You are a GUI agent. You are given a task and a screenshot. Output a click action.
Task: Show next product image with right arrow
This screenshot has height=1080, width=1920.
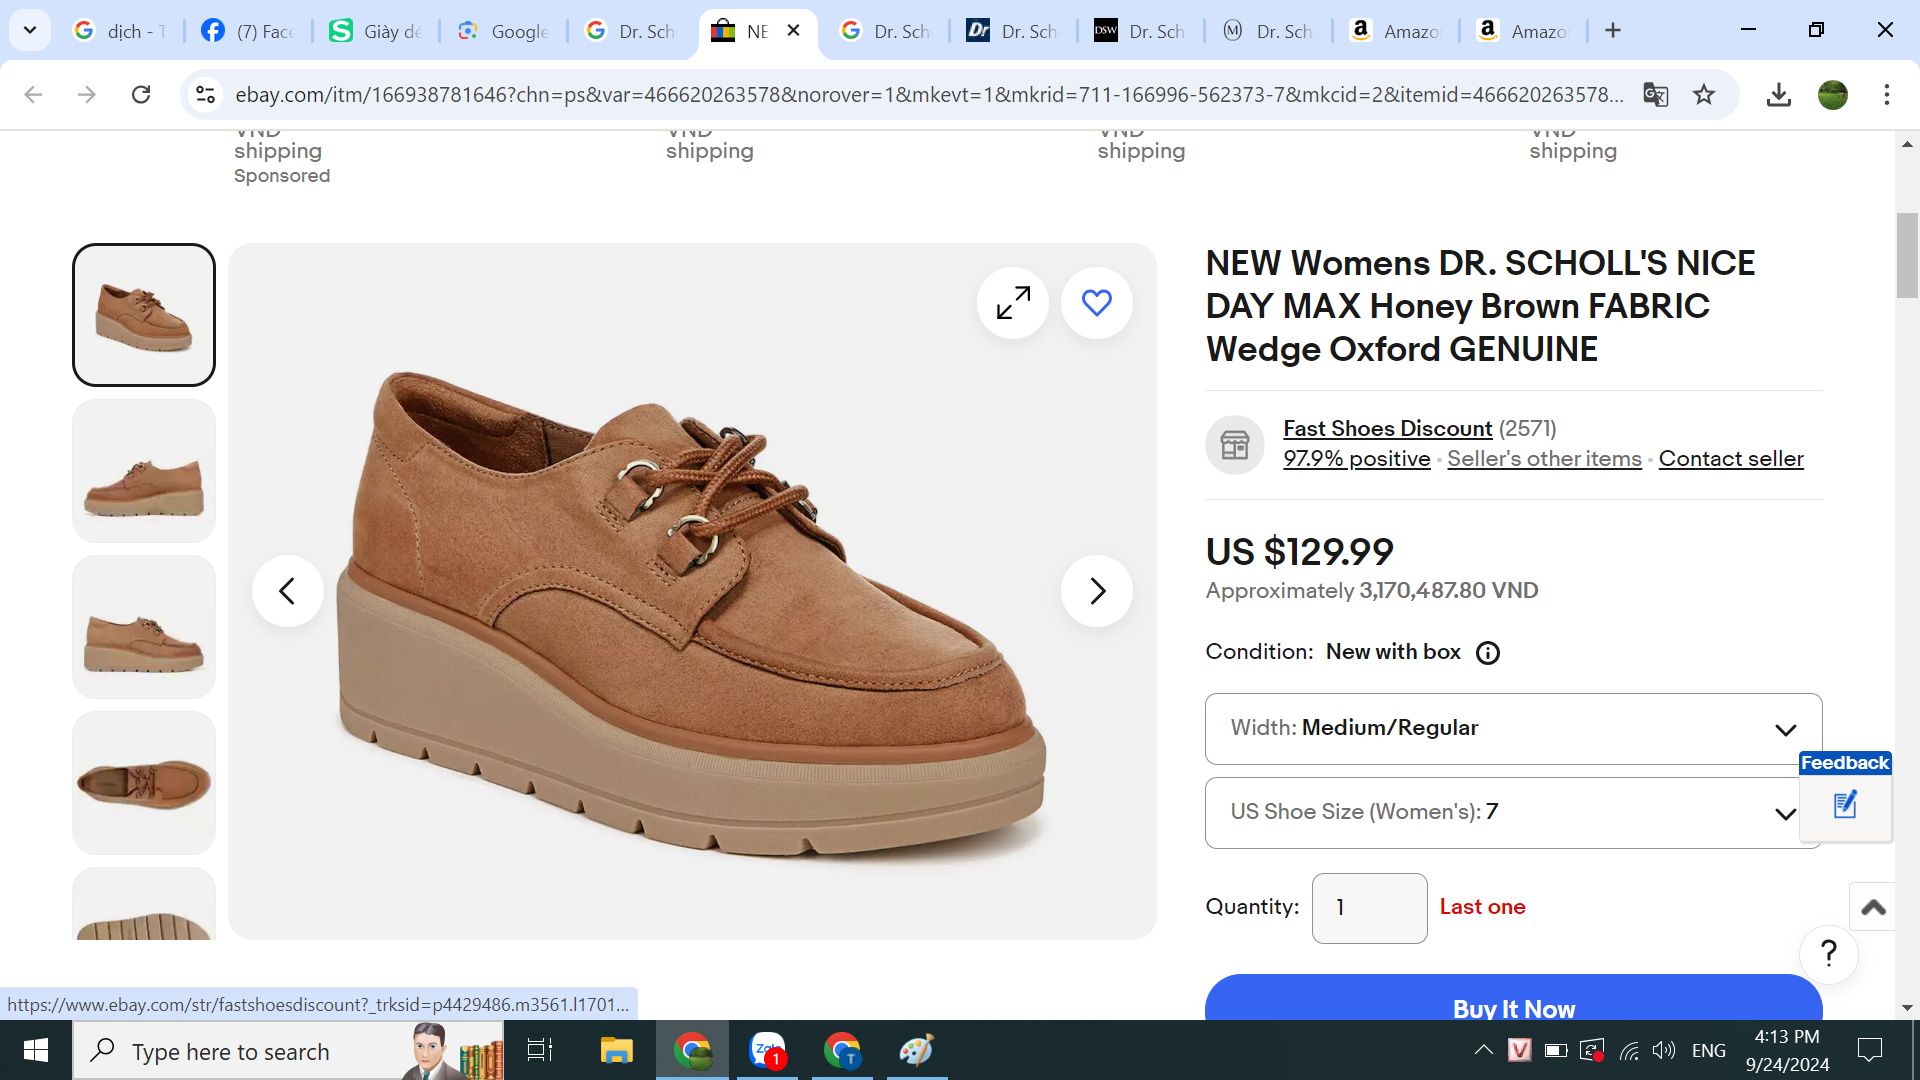click(1096, 591)
